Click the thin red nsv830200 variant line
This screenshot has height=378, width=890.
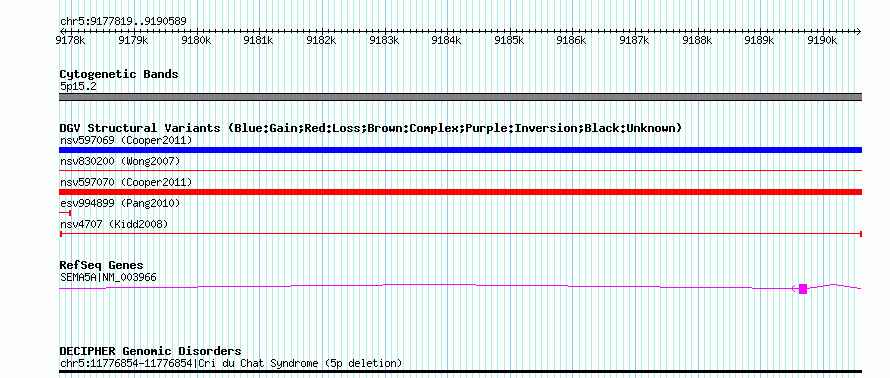[460, 170]
